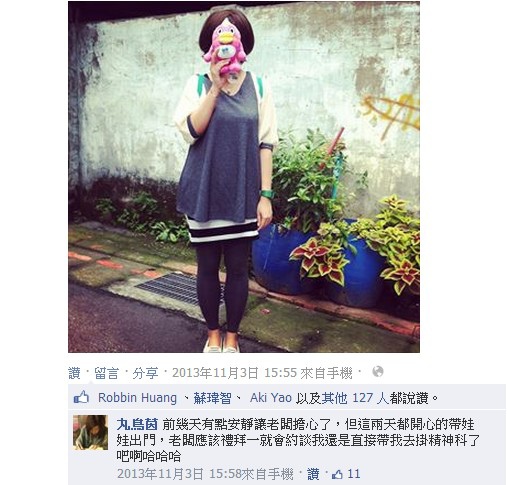Click 來自手機 on the post line

[x=326, y=373]
